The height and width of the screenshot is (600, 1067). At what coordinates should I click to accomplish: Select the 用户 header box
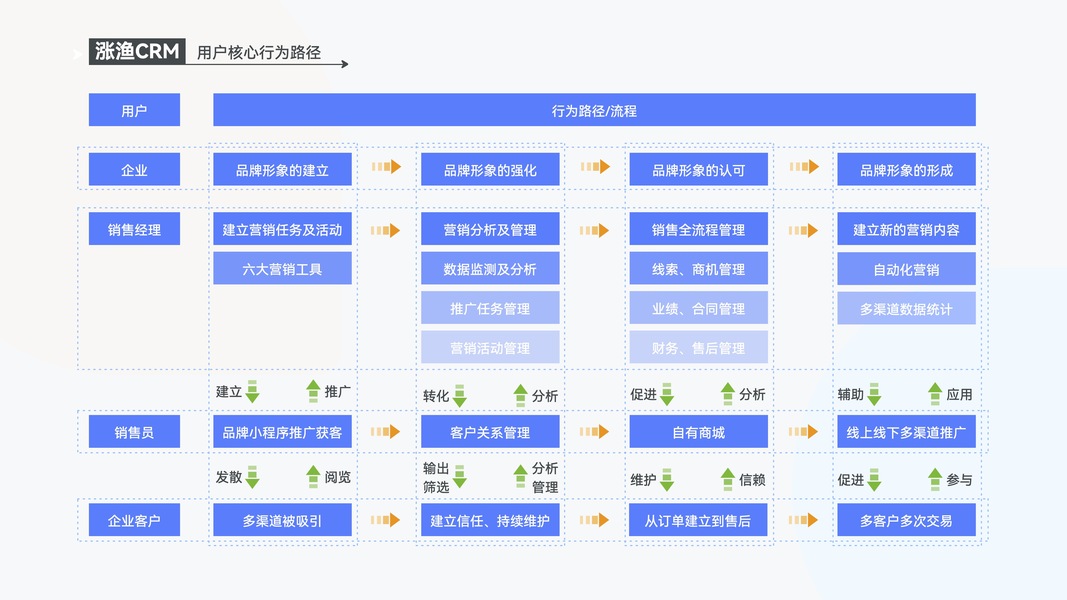click(x=134, y=110)
